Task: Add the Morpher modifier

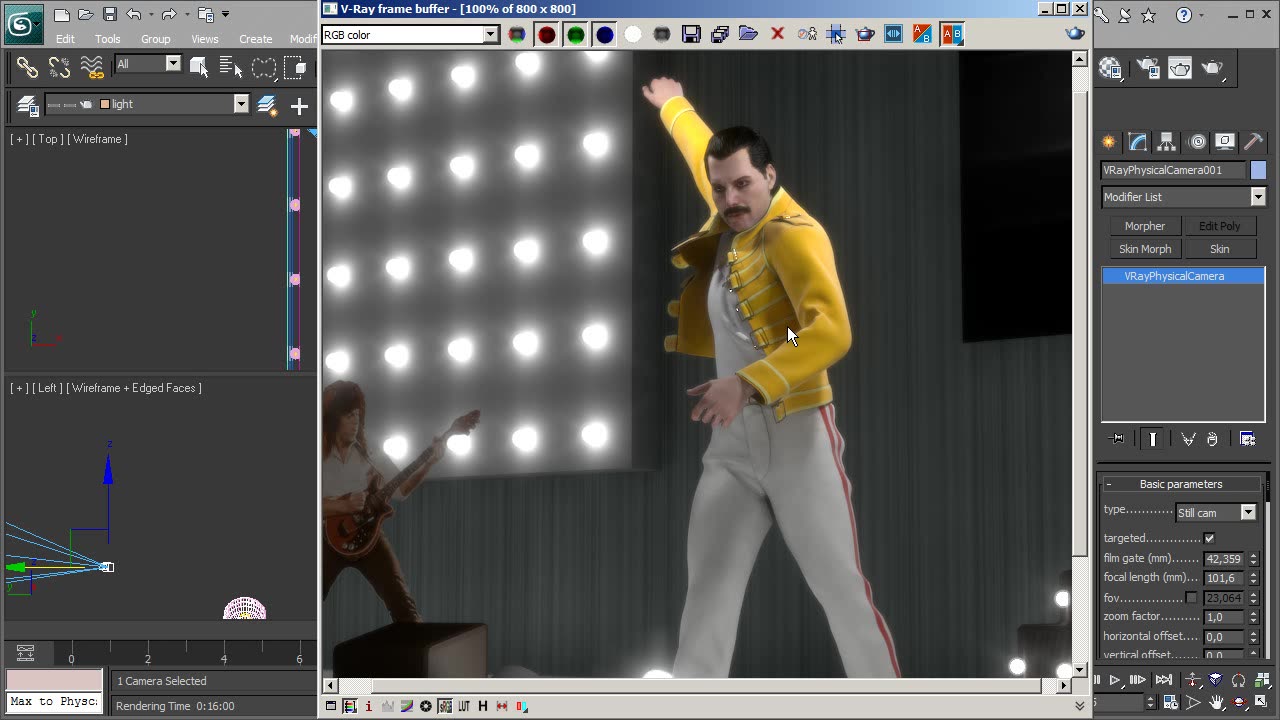Action: [x=1145, y=226]
